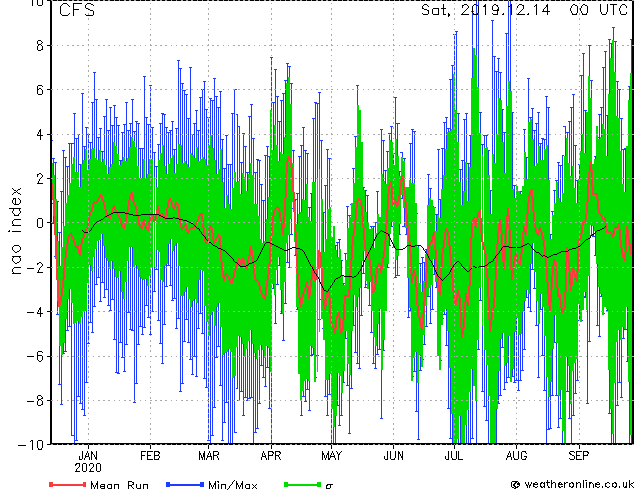Click the nao index y-axis label

(16, 222)
